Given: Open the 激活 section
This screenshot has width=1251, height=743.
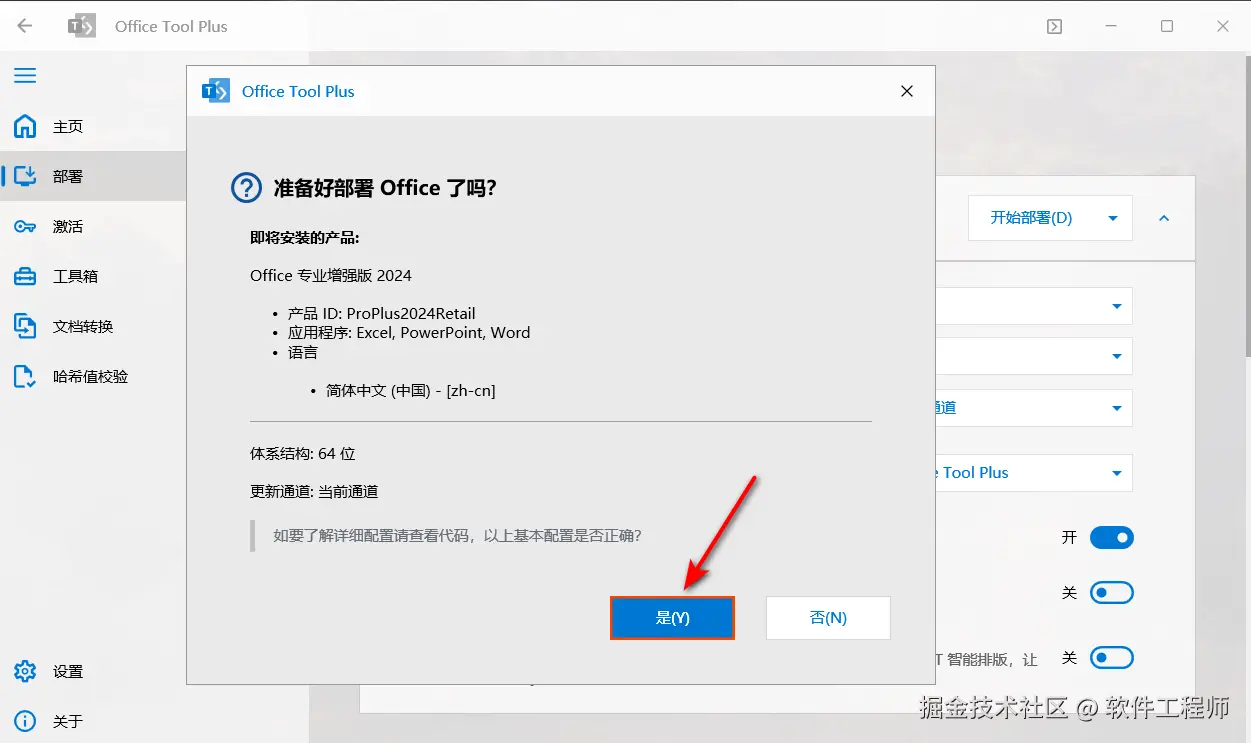Looking at the screenshot, I should pos(93,227).
